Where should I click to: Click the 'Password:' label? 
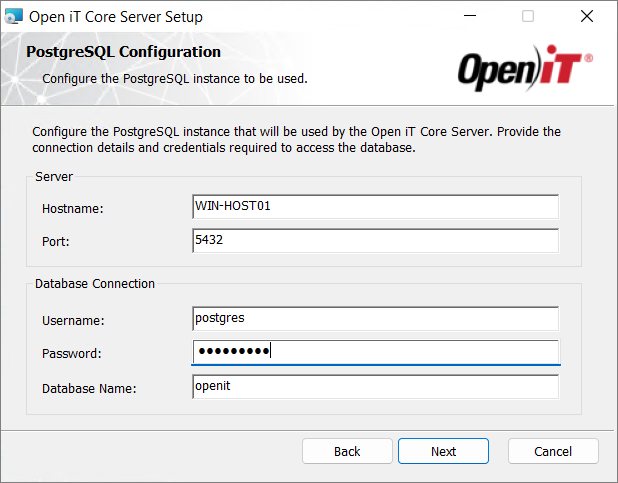tap(72, 354)
